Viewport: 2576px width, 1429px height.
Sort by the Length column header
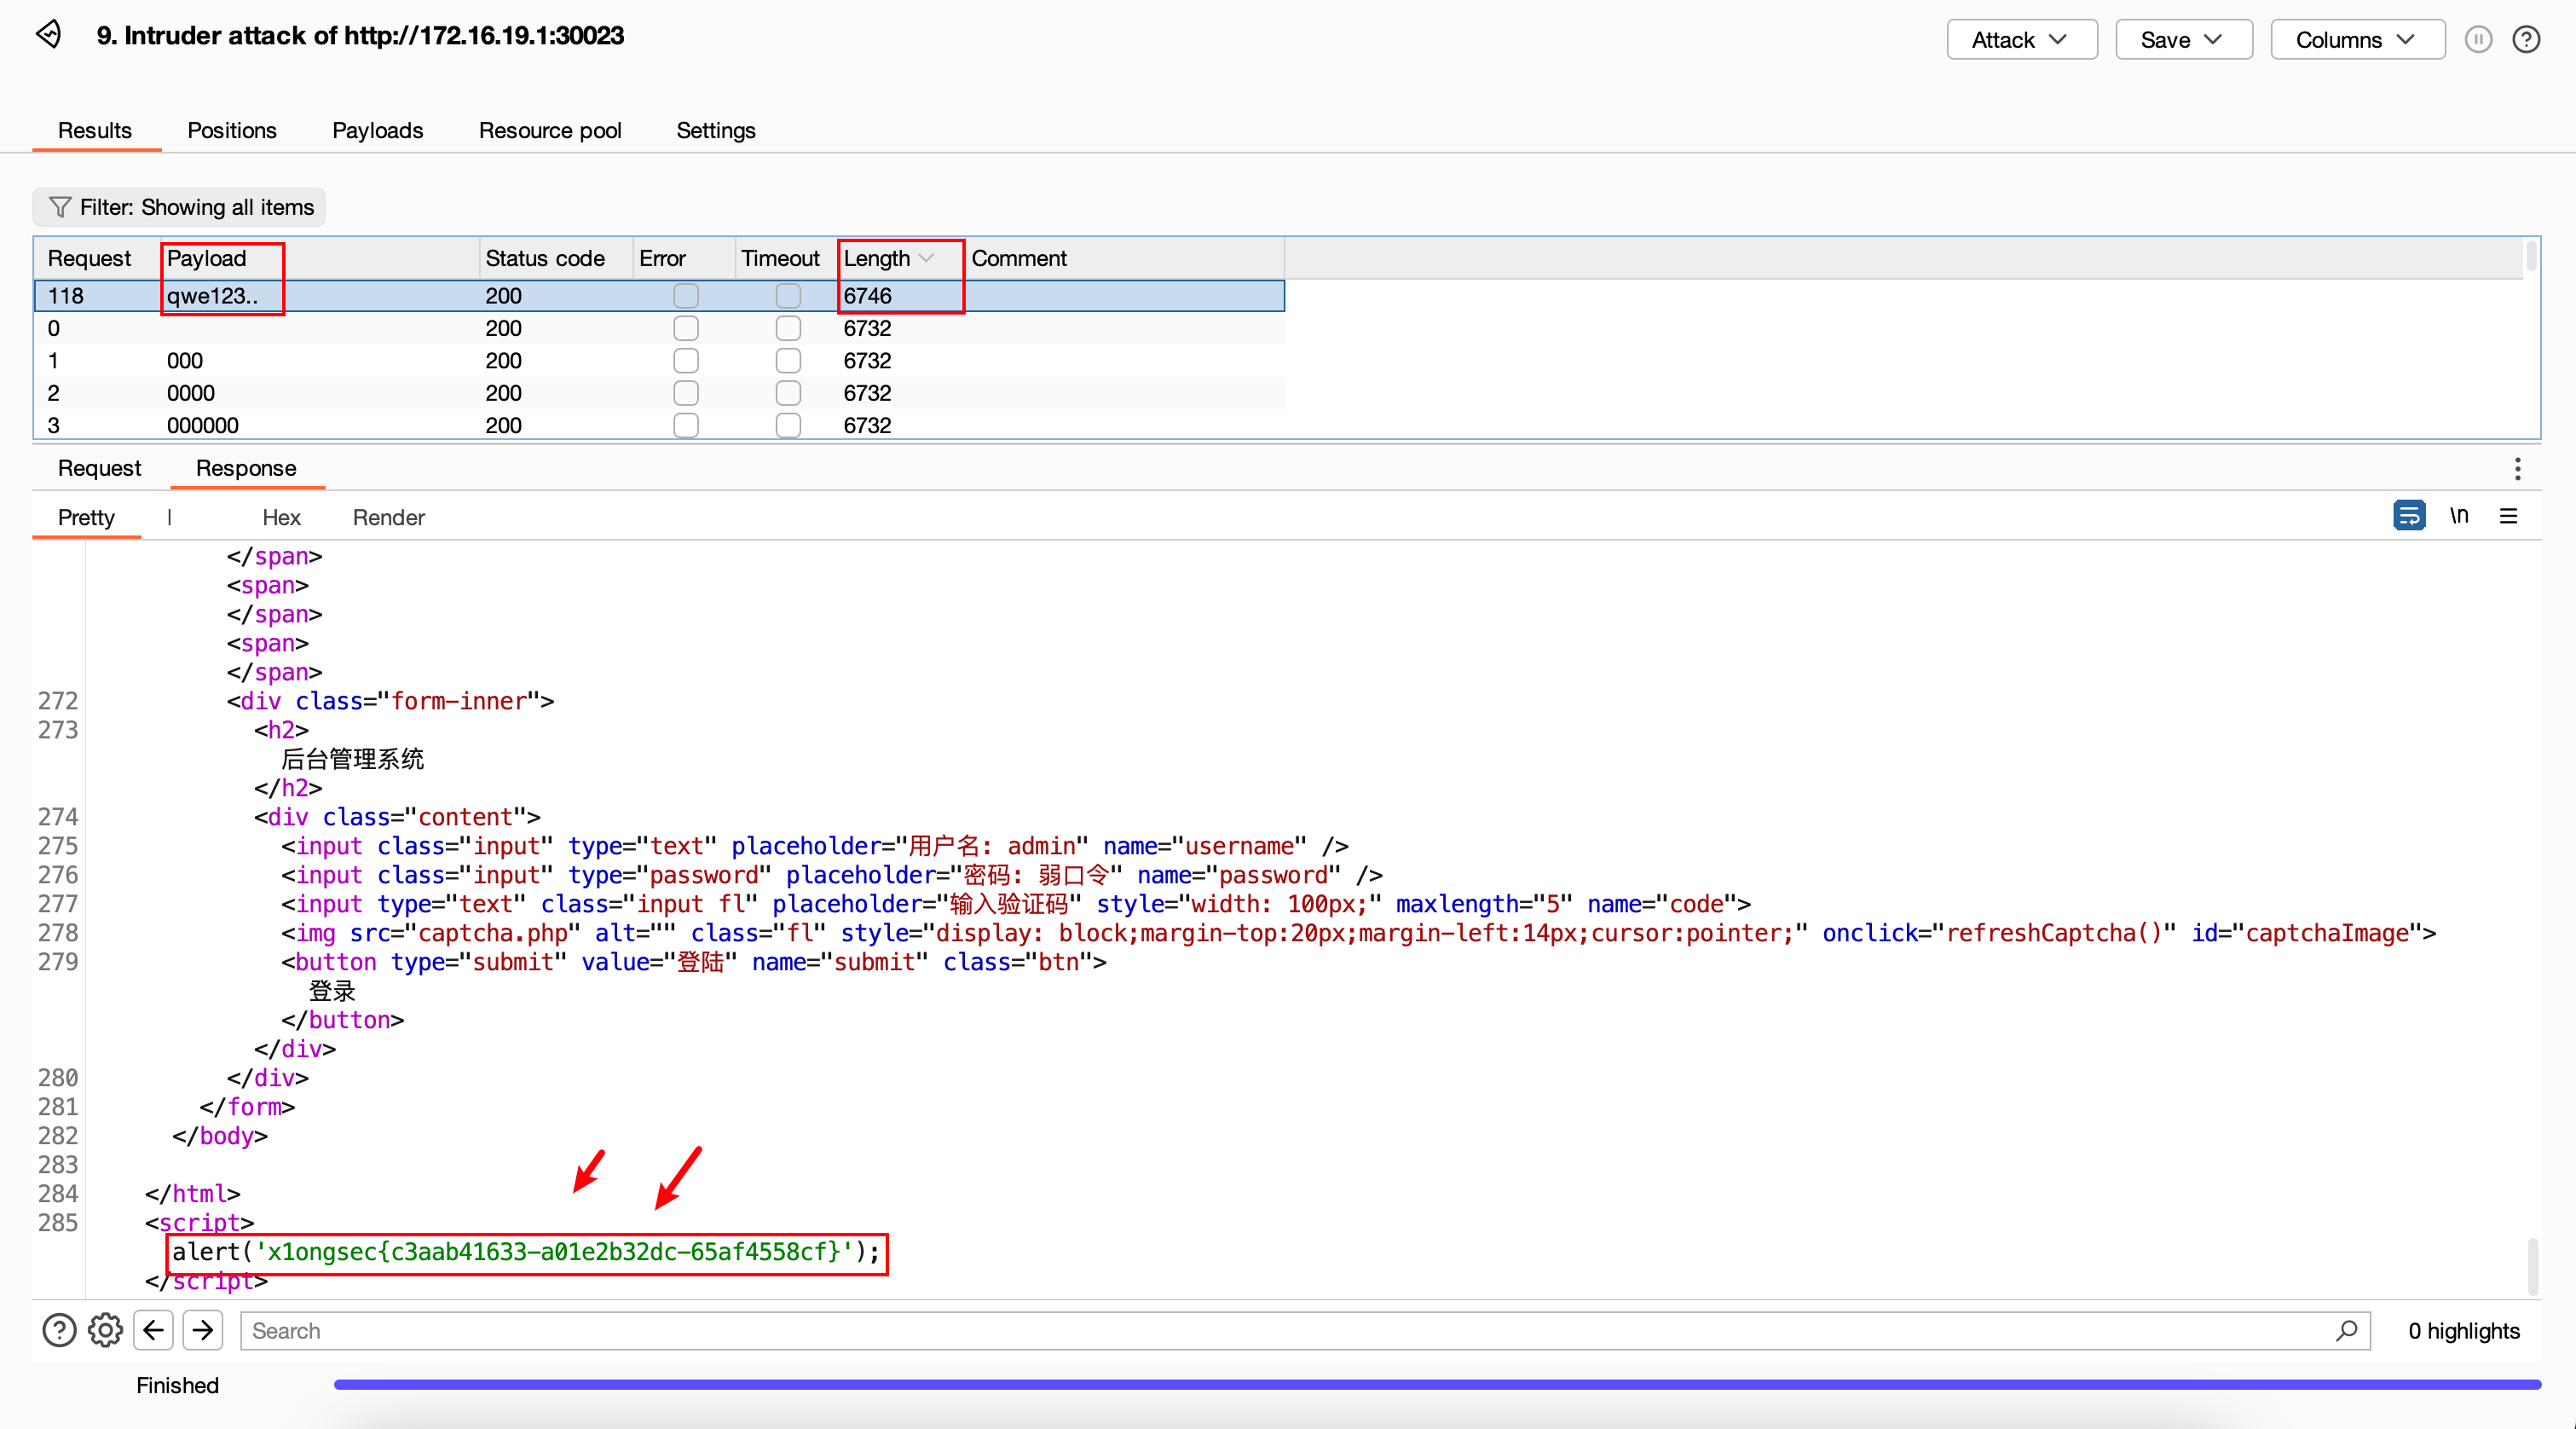(x=900, y=258)
